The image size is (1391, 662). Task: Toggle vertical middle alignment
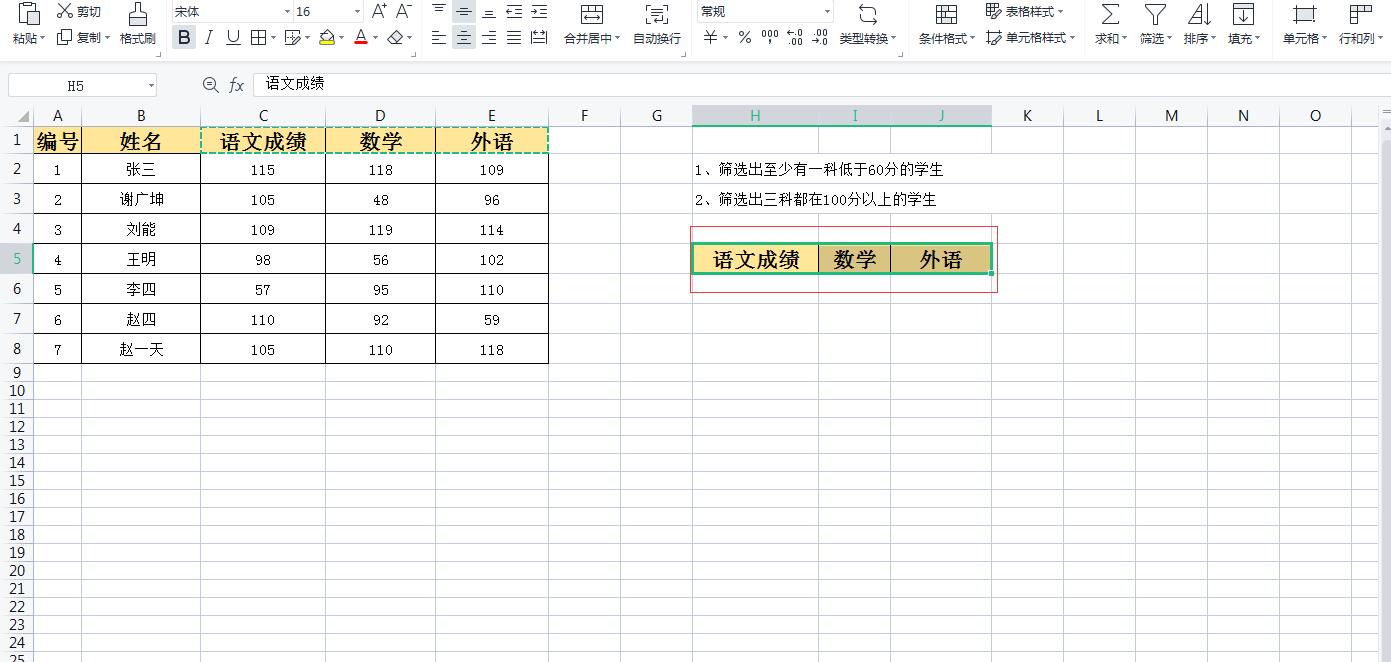pos(464,11)
